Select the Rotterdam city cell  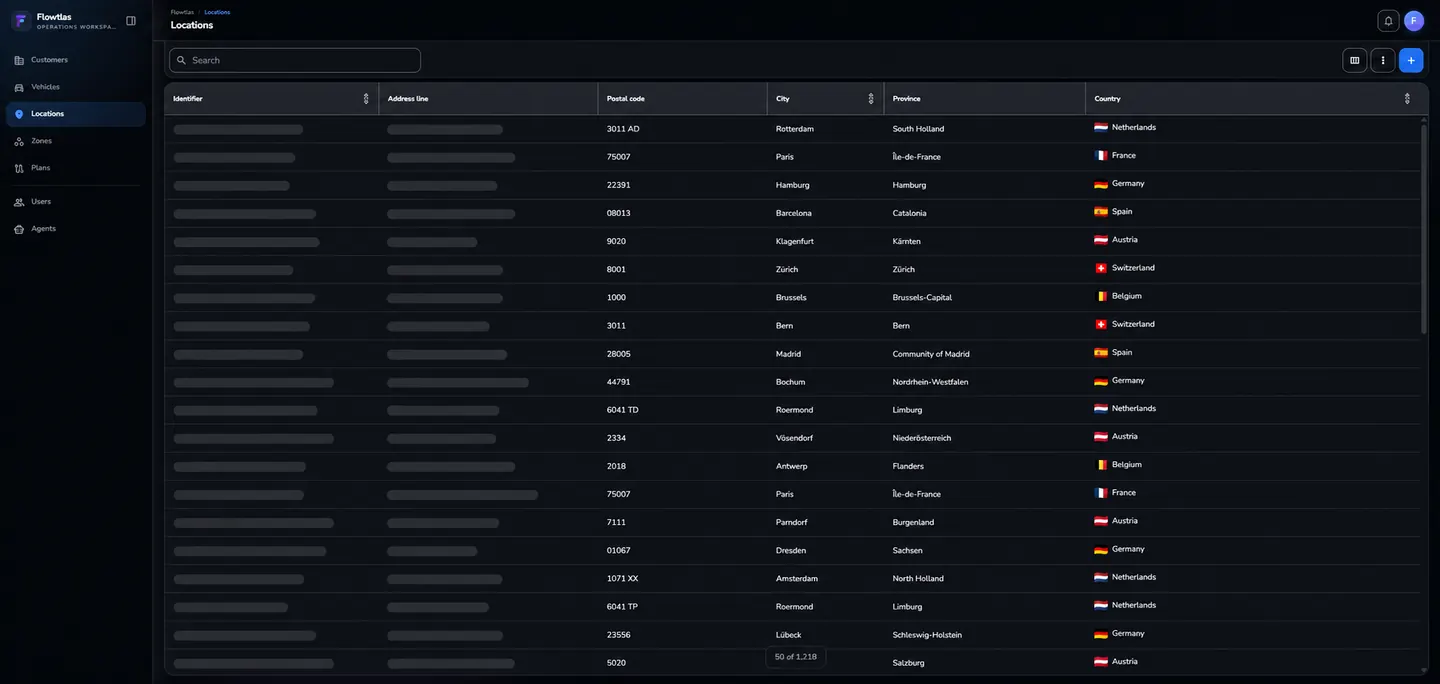click(x=795, y=129)
